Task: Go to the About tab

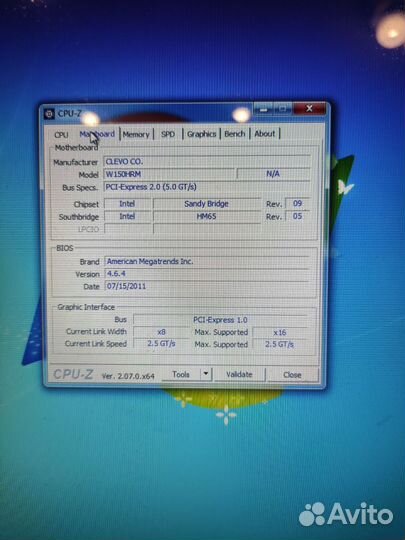Action: [x=264, y=133]
